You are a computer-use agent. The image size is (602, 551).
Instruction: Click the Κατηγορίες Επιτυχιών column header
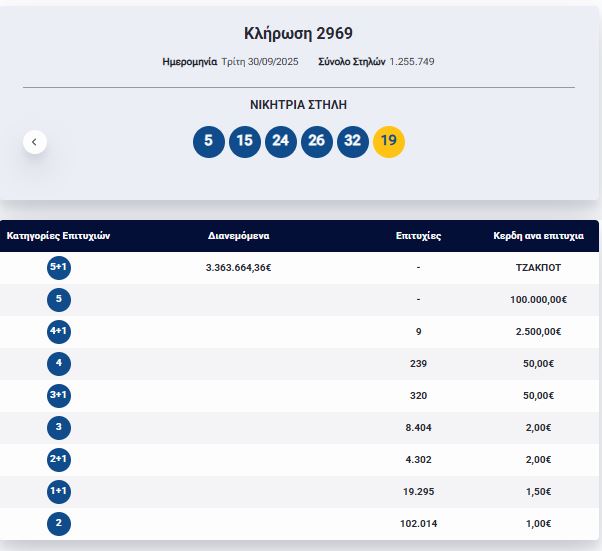[x=58, y=236]
